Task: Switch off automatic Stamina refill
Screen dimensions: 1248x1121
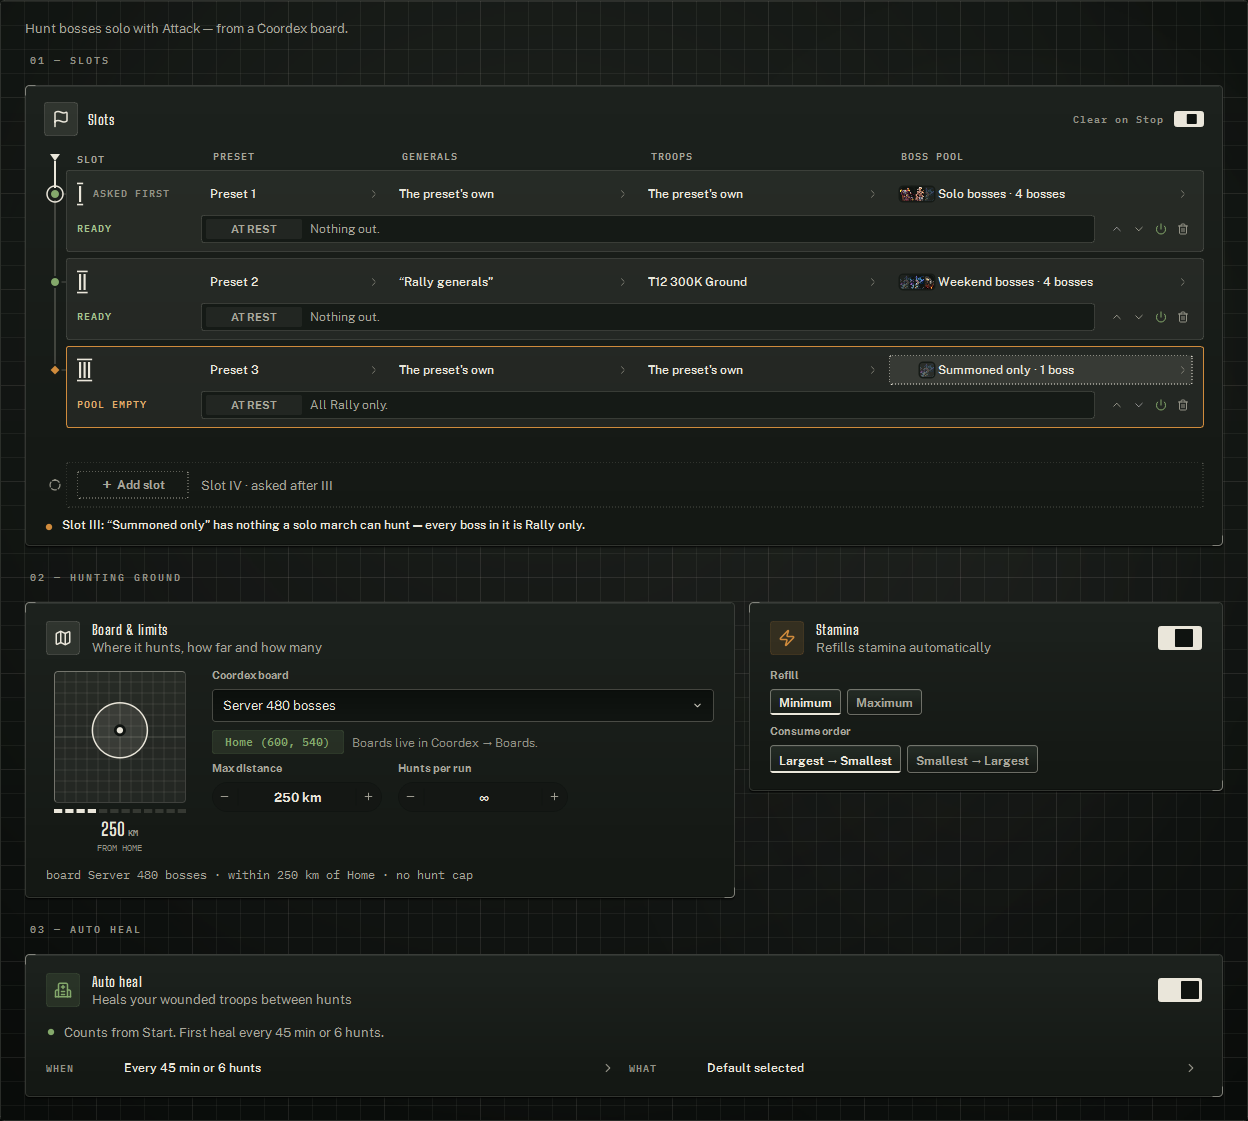Action: pyautogui.click(x=1180, y=638)
